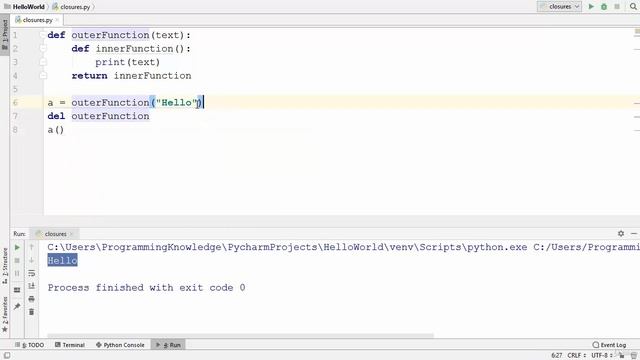Click line number 5 in the gutter
Viewport: 640px width, 360px height.
(x=15, y=89)
